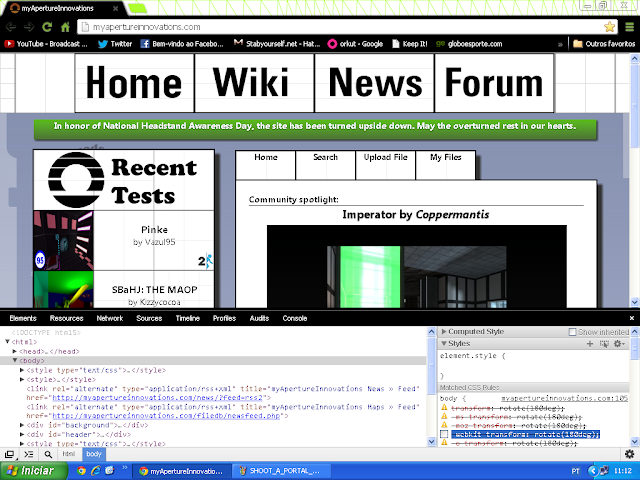Open the Stabyourself.net bookmark
Image resolution: width=640 pixels, height=480 pixels.
(x=277, y=44)
